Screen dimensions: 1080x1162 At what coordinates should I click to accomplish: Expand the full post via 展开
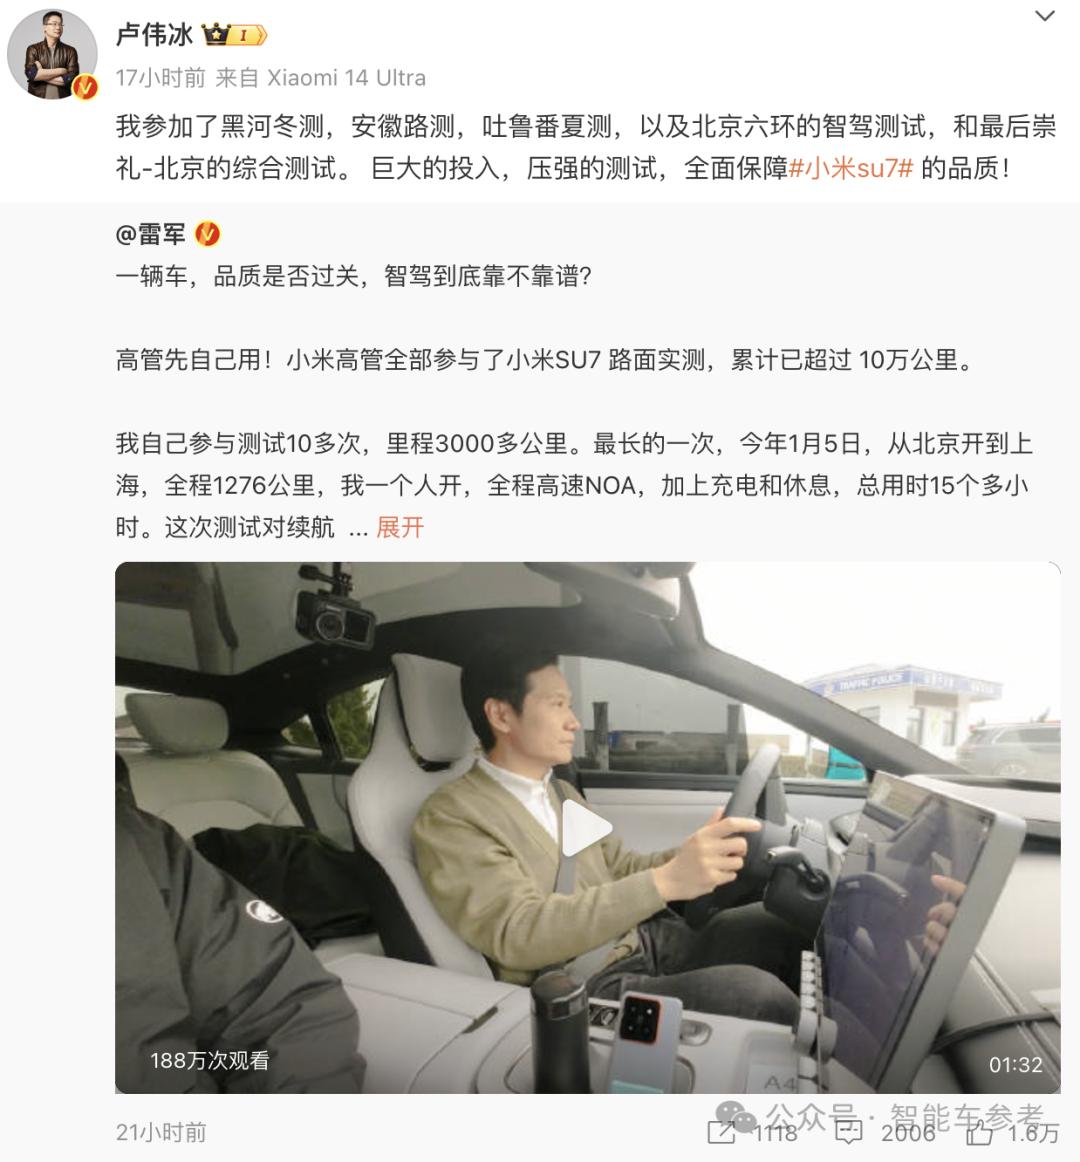pos(400,527)
